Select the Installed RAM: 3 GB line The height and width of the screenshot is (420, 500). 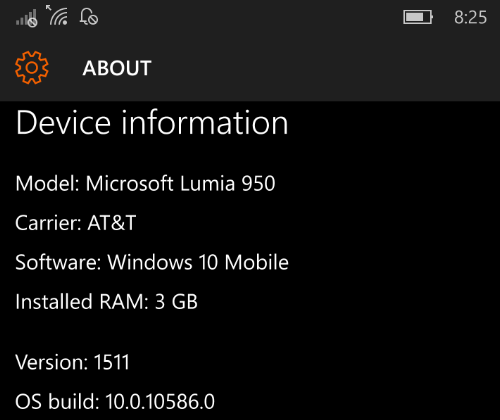click(x=107, y=301)
